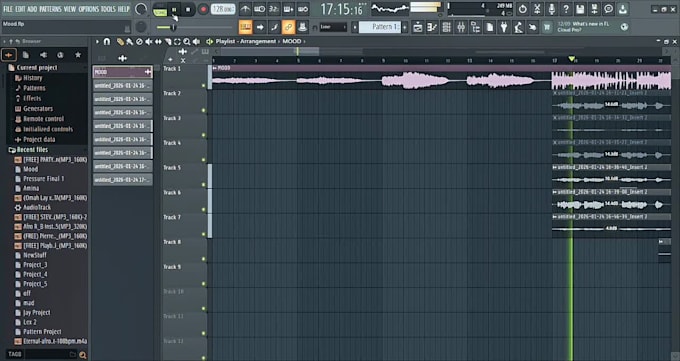This screenshot has height=361, width=680.
Task: Click the audio editor scissors icon
Action: coord(537,9)
